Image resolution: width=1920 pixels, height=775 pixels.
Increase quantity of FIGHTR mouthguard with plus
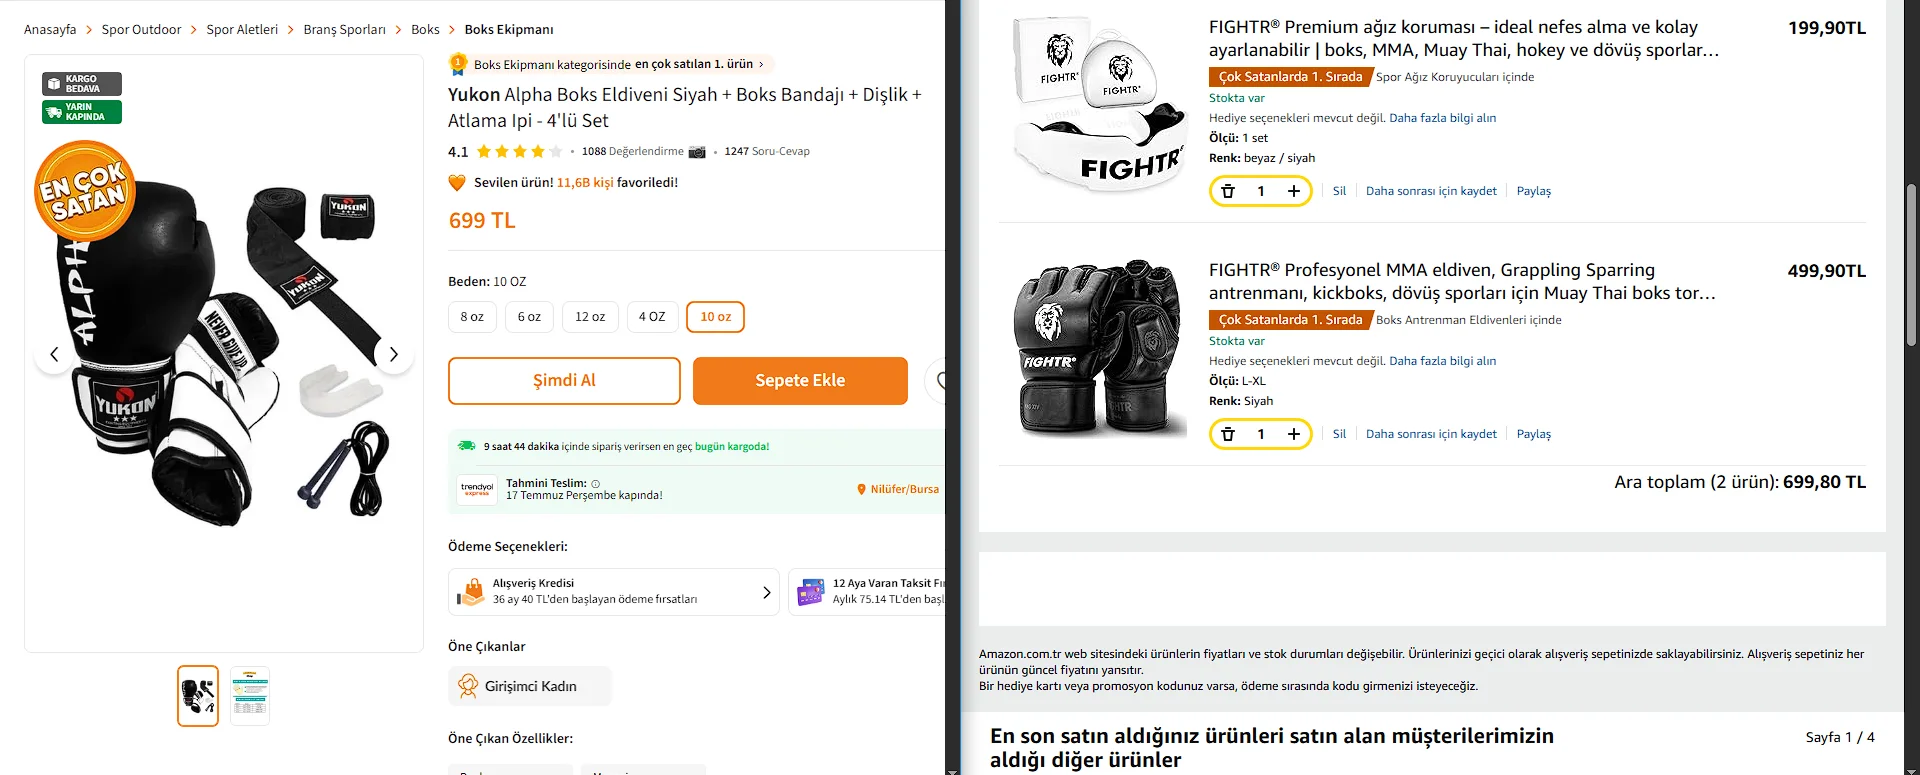click(1294, 191)
